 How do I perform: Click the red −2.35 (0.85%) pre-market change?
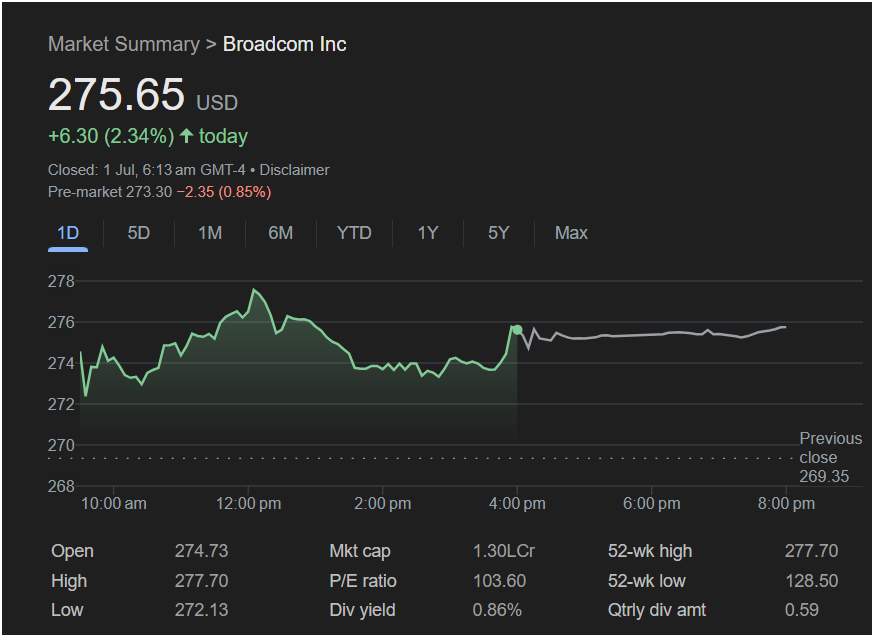(224, 192)
